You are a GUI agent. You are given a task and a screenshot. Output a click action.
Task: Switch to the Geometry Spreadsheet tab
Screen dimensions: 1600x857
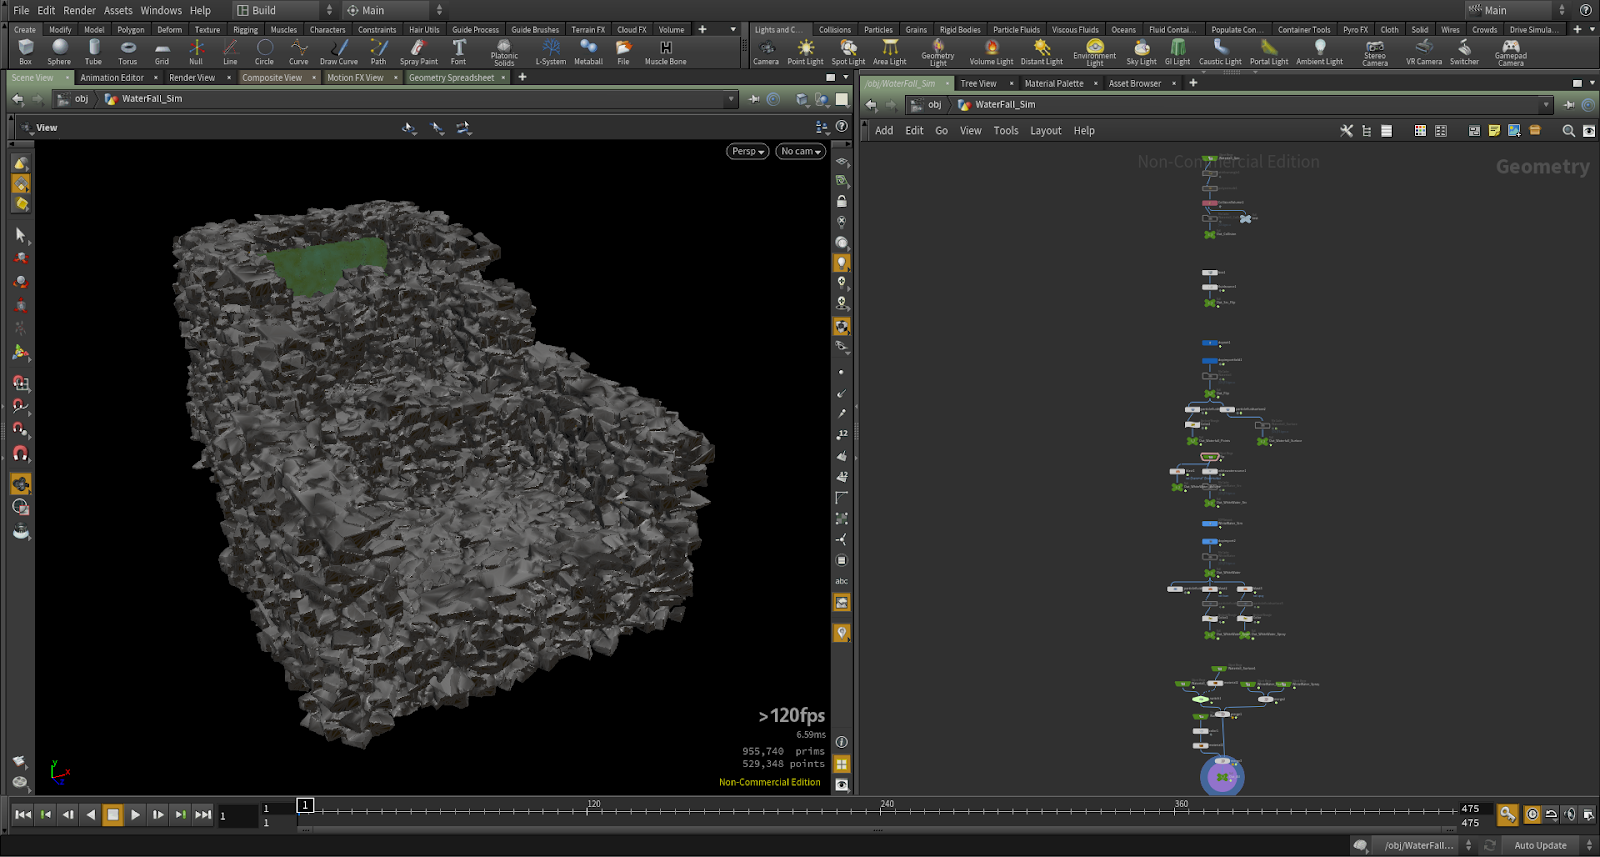tap(451, 77)
